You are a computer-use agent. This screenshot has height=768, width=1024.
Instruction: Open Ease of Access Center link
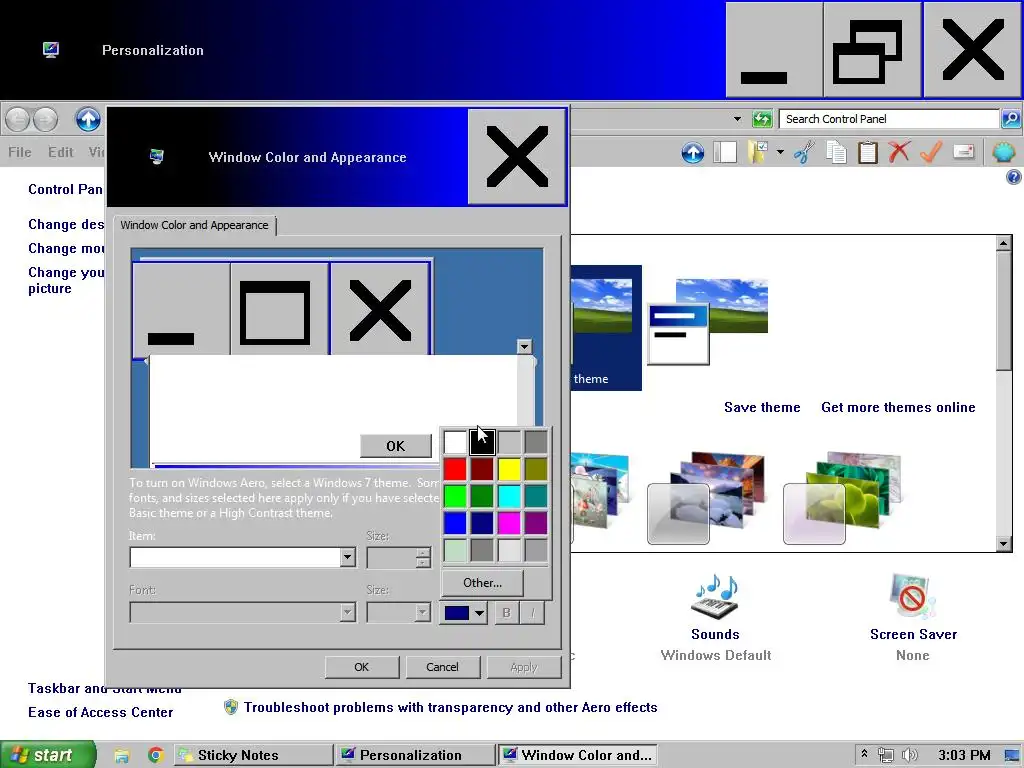tap(101, 712)
